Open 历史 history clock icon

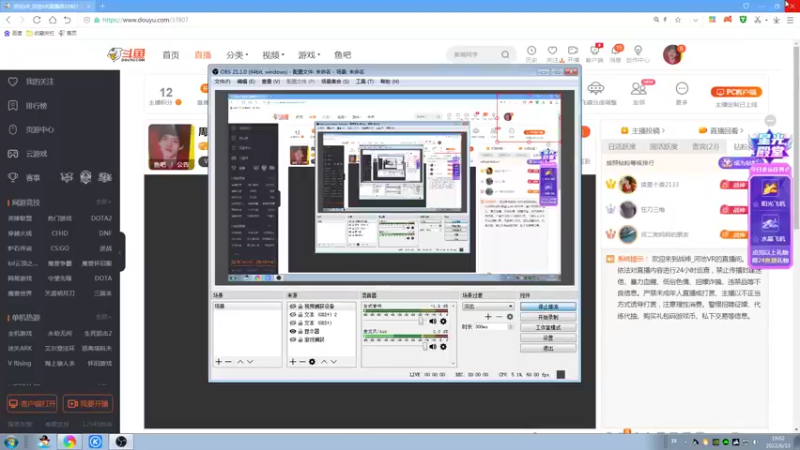pos(531,53)
